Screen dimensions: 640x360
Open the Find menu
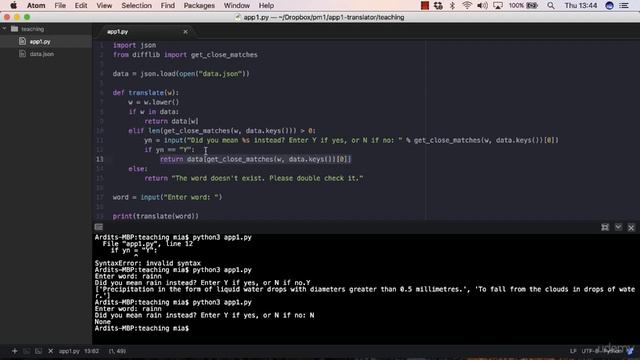(x=167, y=6)
